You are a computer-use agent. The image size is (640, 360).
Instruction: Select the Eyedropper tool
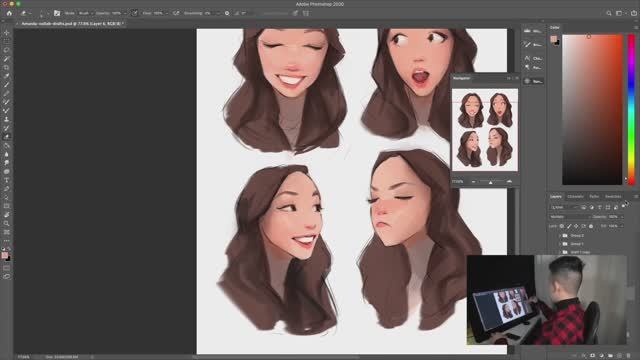point(6,76)
